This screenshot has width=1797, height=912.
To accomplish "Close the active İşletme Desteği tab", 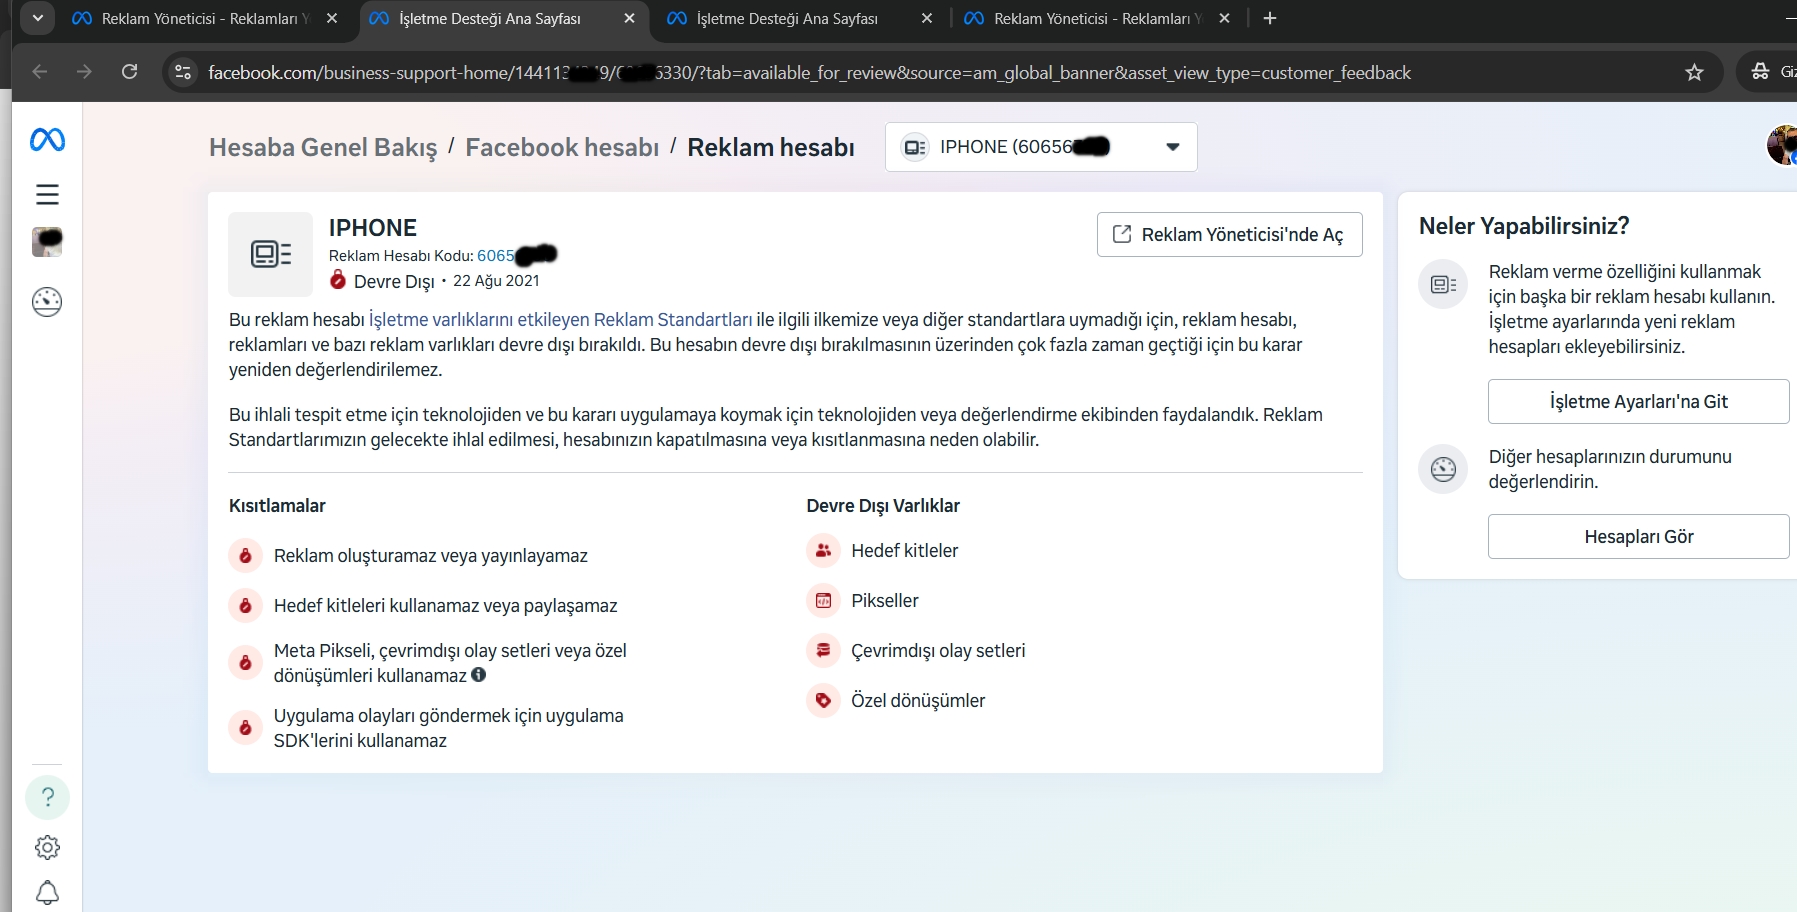I will pos(629,18).
